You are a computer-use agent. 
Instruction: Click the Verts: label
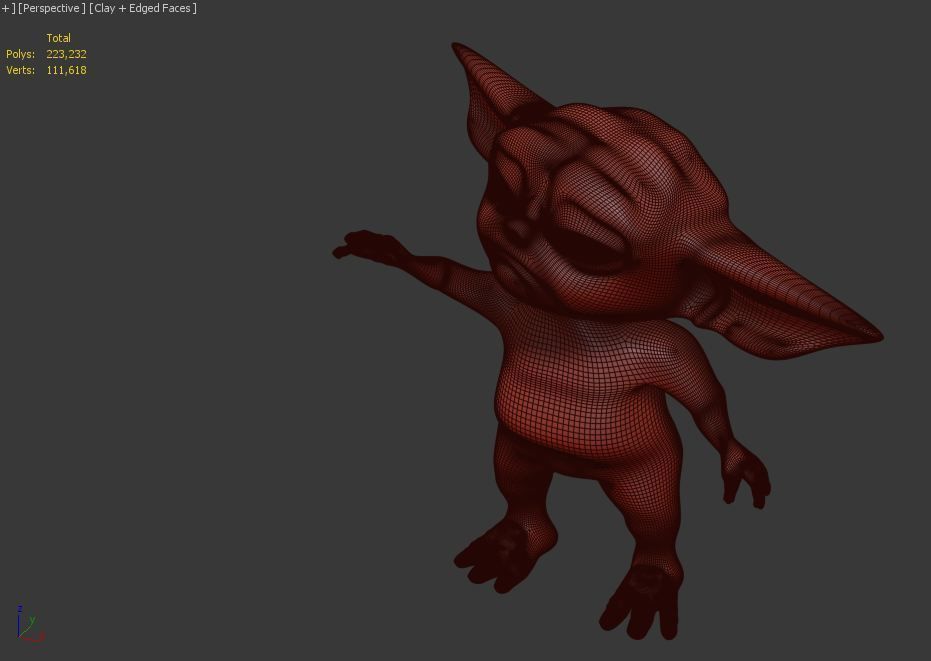pos(20,70)
